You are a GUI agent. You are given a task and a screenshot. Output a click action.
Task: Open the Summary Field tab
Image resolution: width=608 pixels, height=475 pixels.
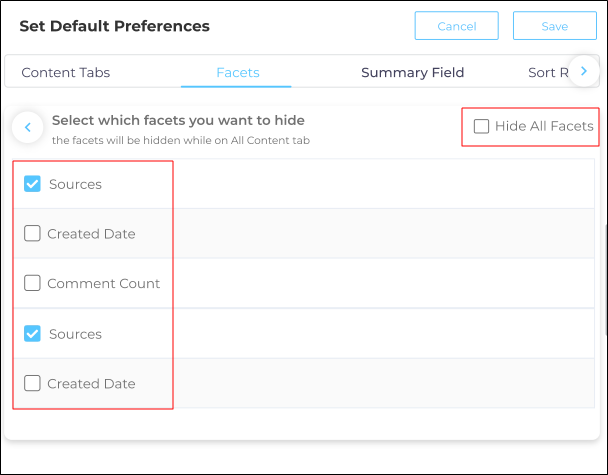412,72
